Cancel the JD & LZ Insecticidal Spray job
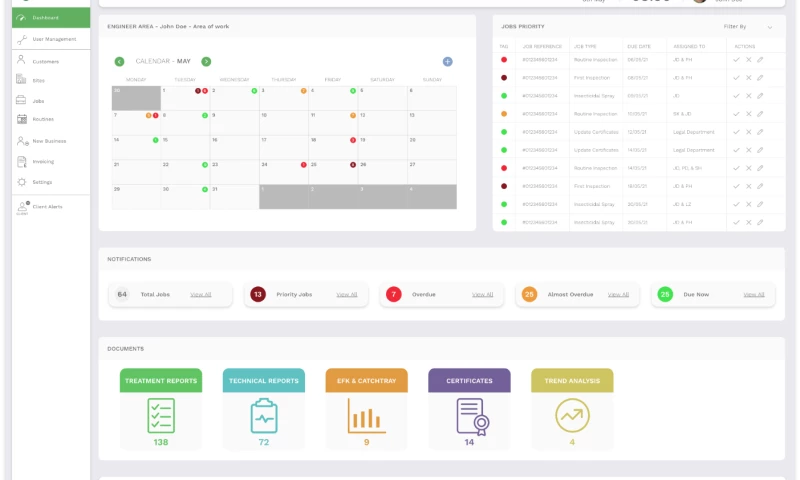Viewport: 800px width, 480px height. coord(748,205)
